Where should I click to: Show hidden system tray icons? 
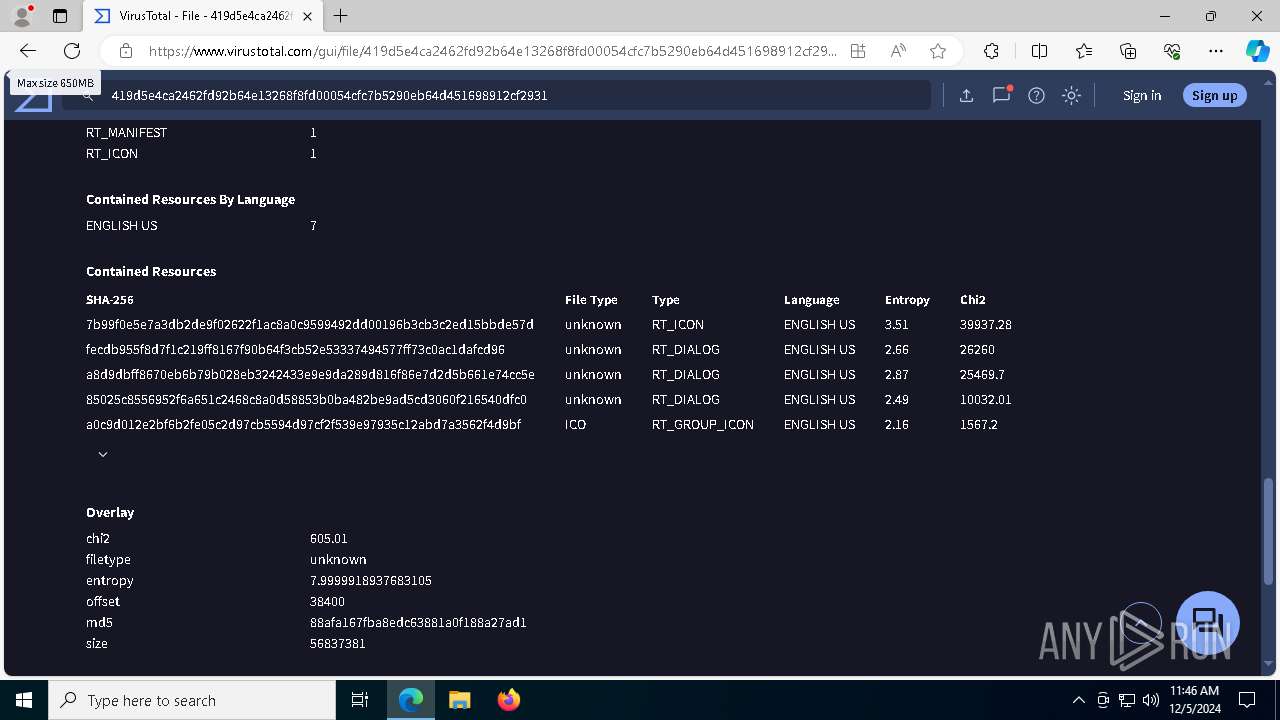click(x=1078, y=700)
